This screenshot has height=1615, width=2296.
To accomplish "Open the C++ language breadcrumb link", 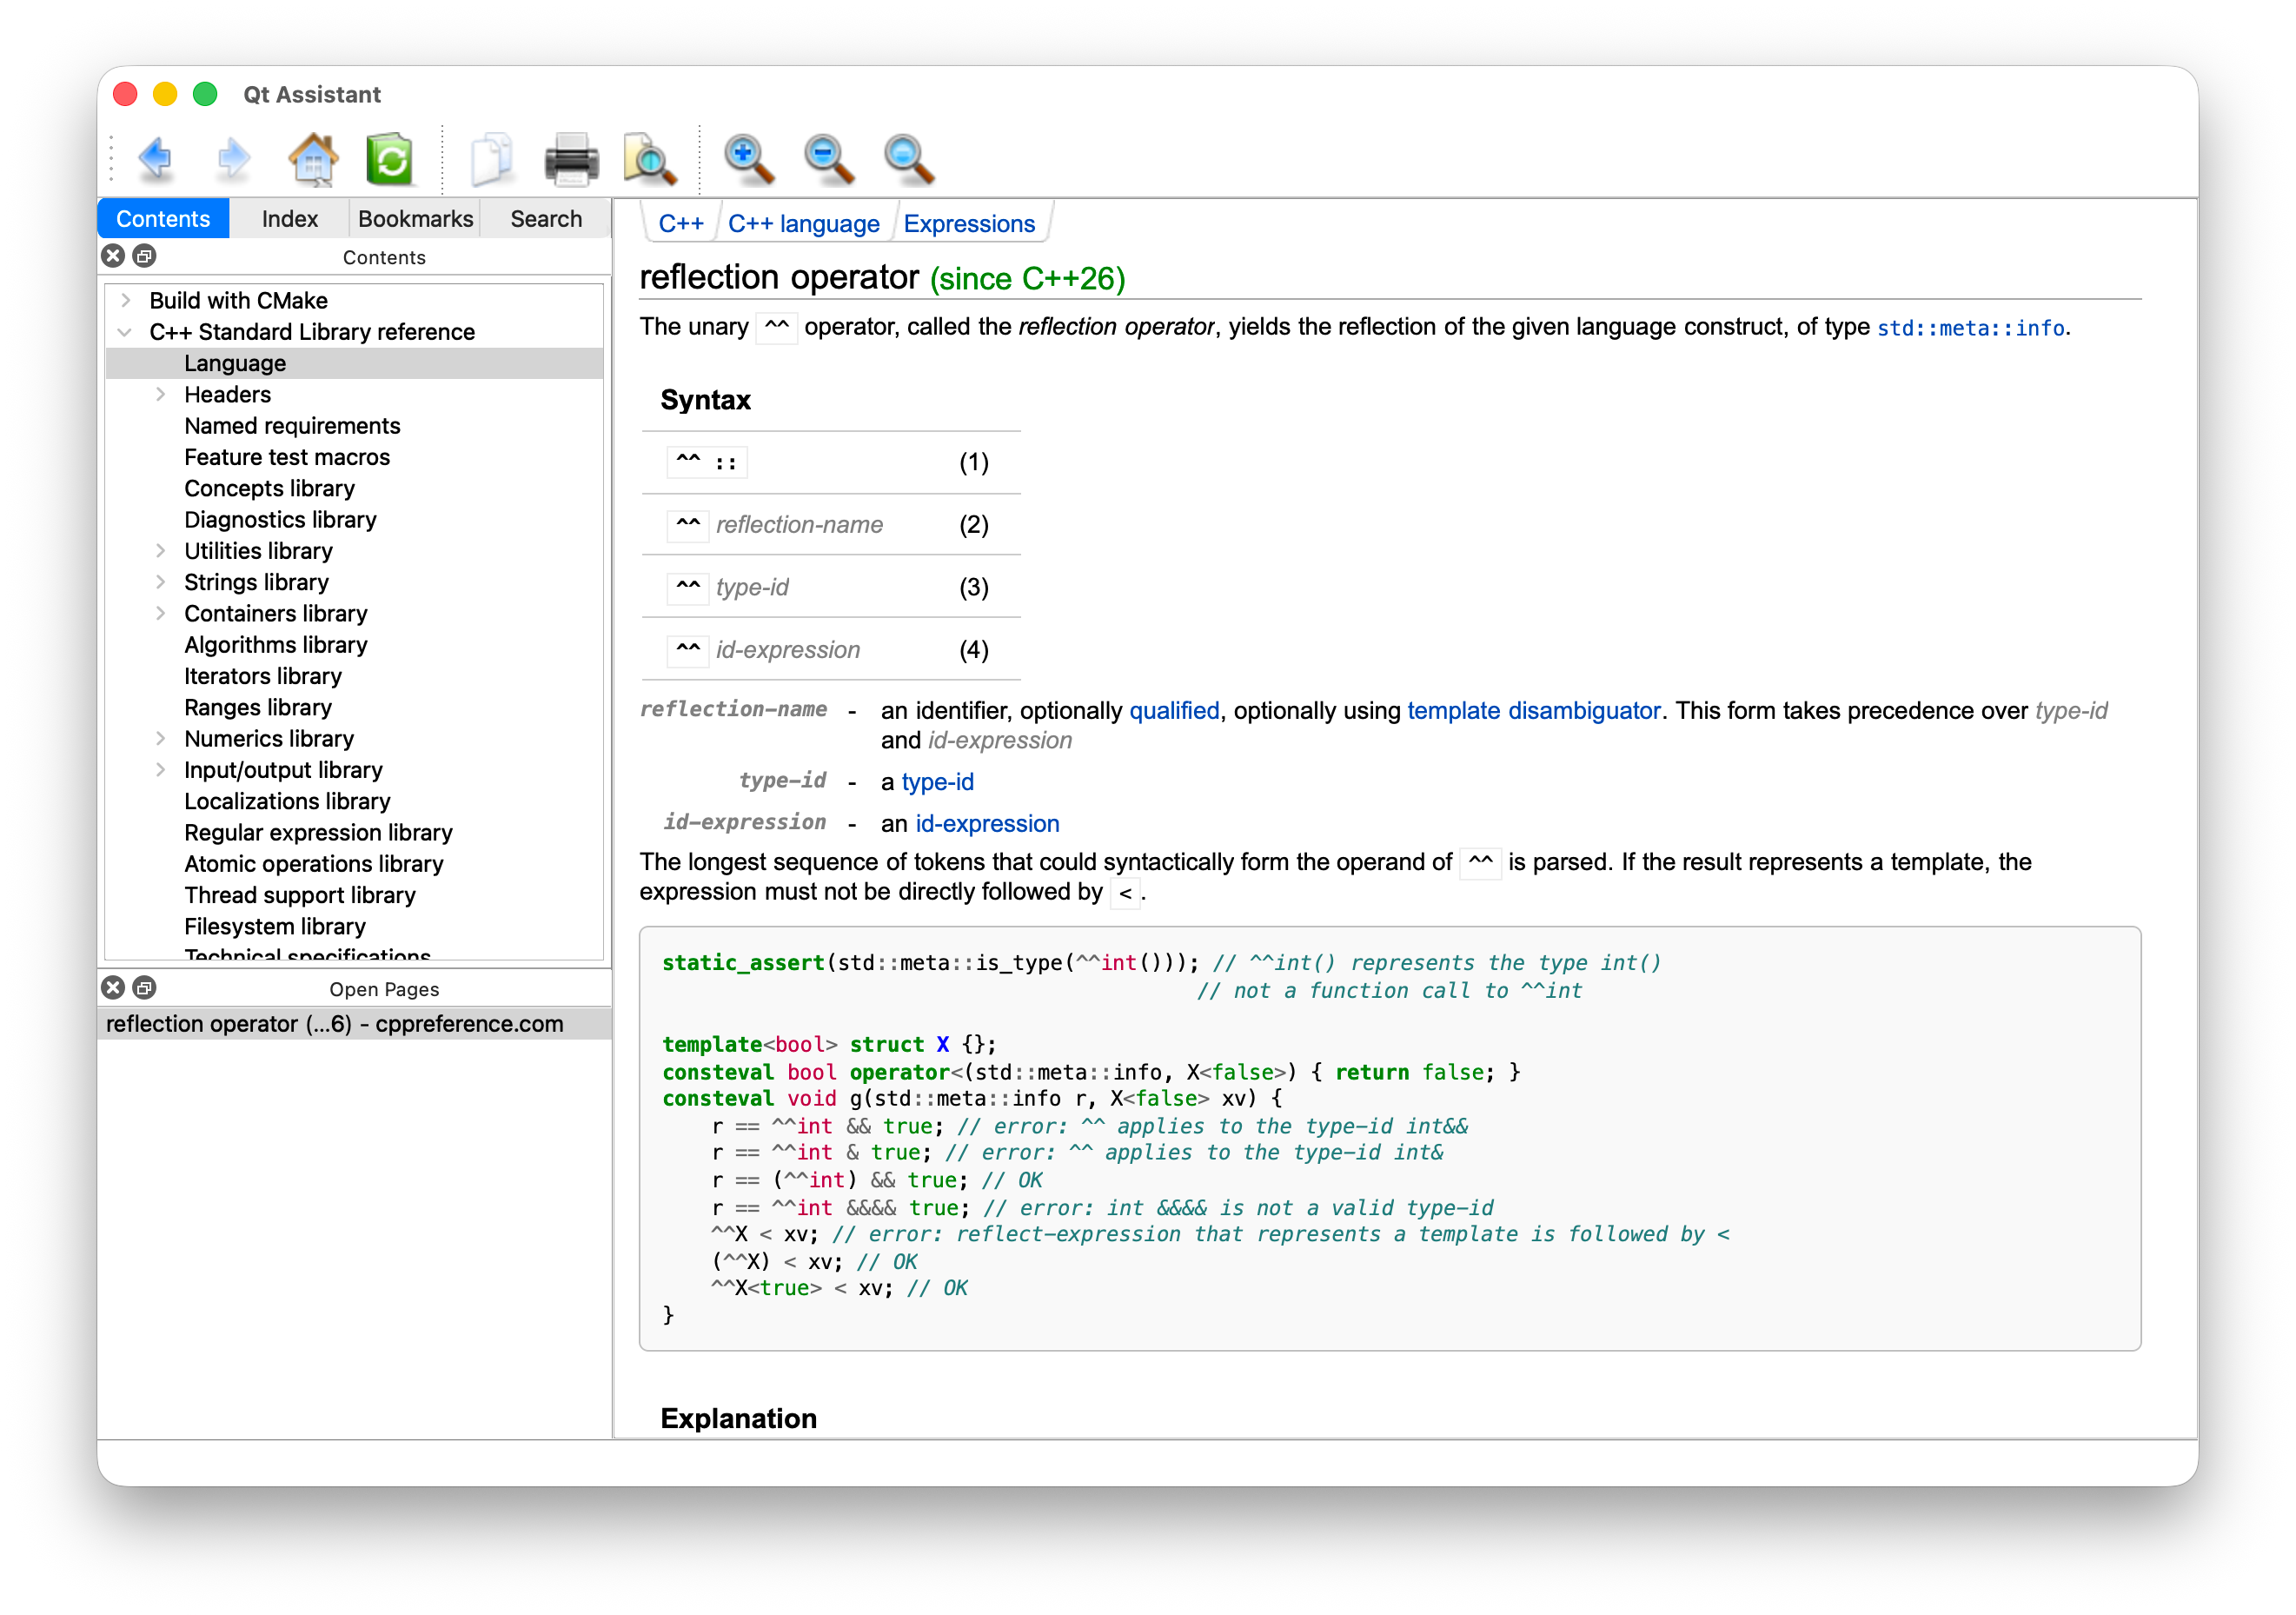I will click(x=803, y=223).
